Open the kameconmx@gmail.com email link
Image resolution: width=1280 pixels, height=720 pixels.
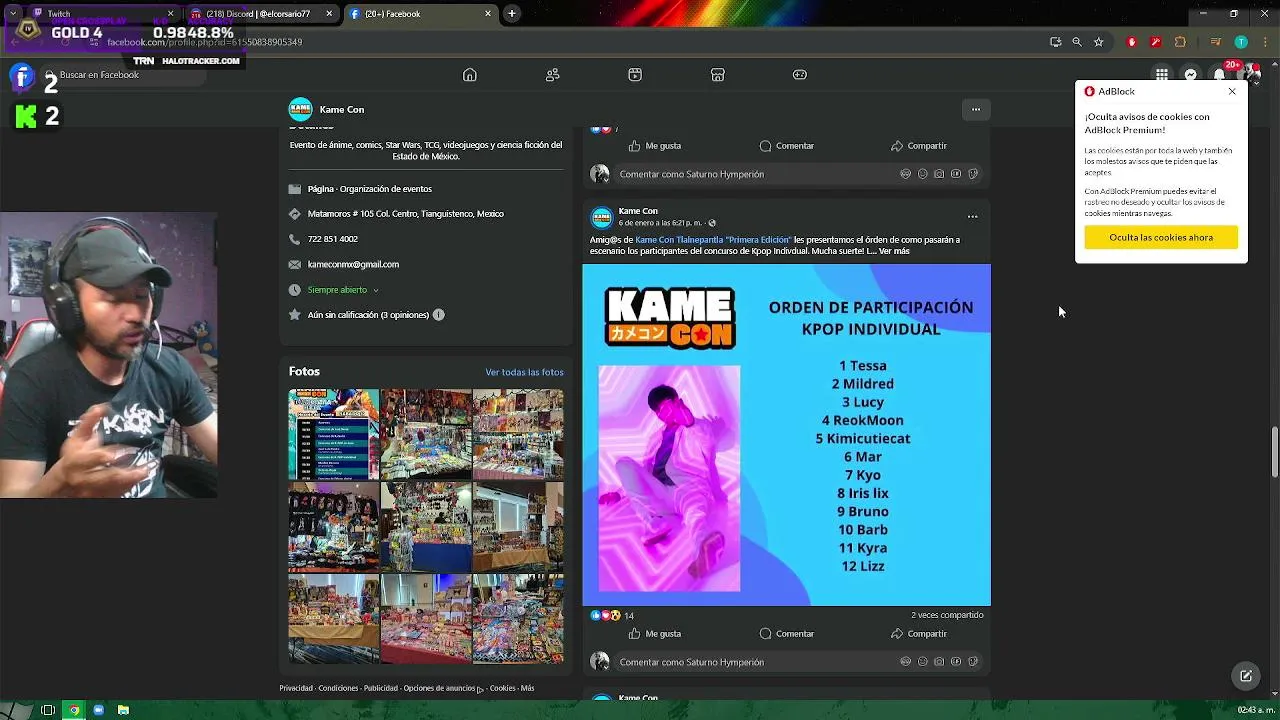click(353, 265)
